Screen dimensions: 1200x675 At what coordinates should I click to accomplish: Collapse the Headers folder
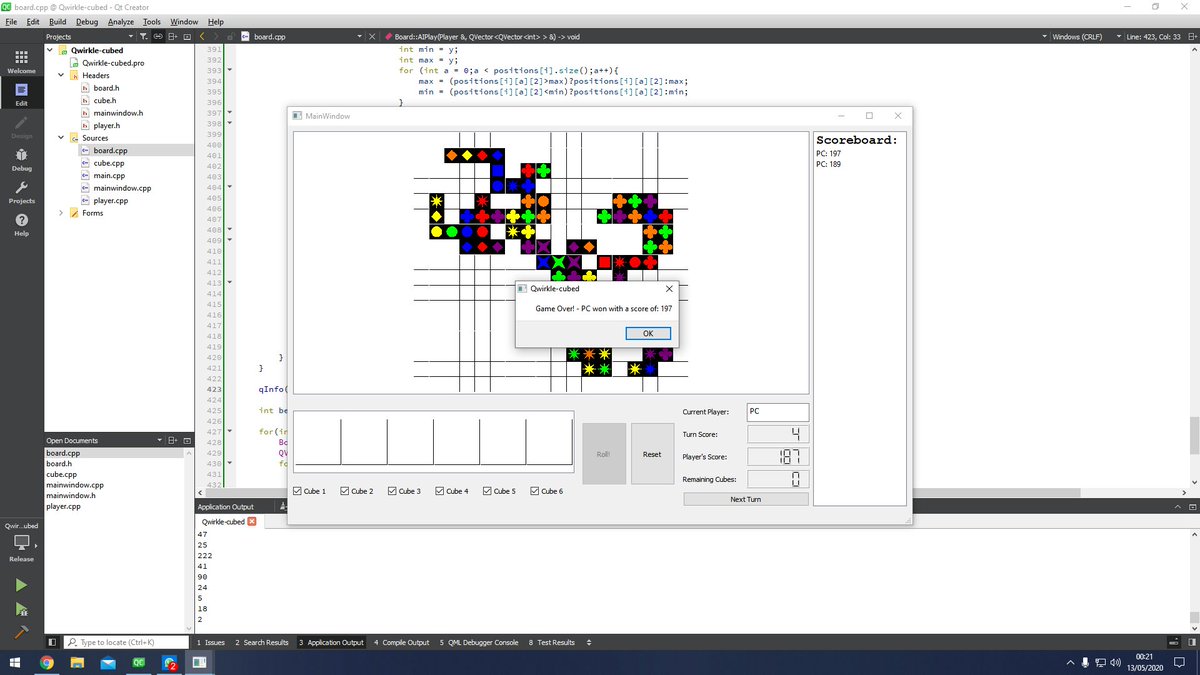[61, 75]
